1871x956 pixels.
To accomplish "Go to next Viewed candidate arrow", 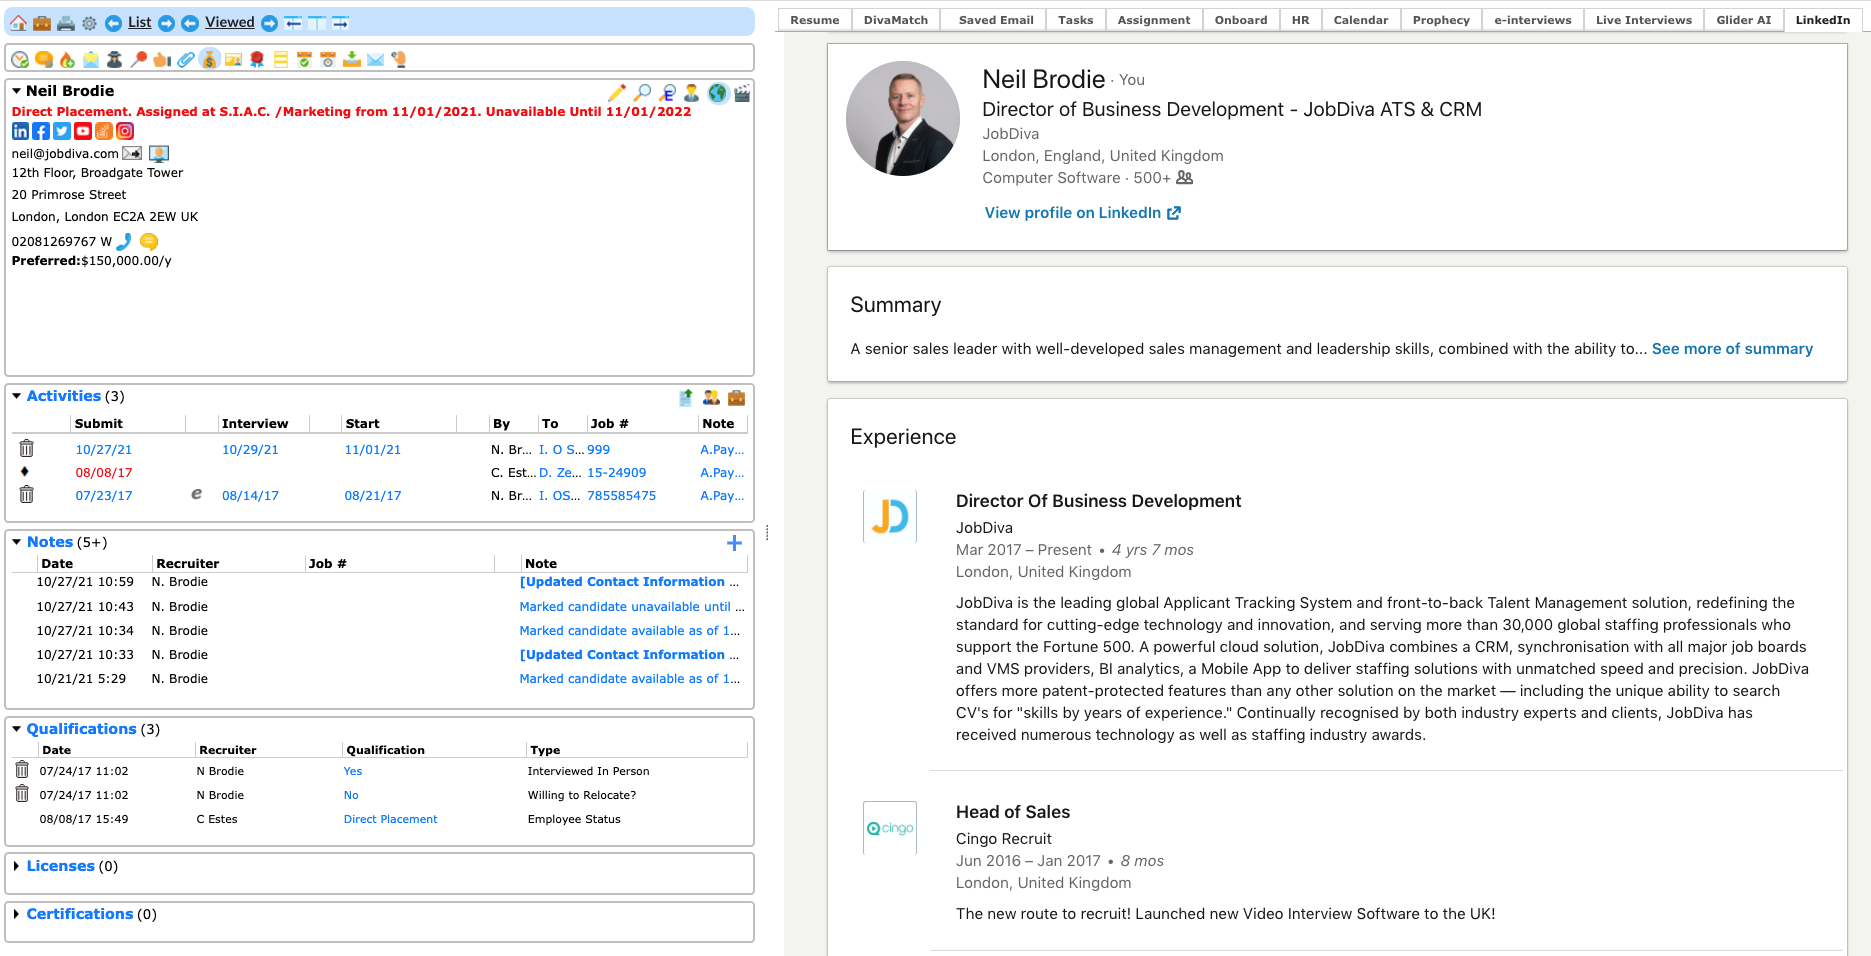I will coord(269,23).
